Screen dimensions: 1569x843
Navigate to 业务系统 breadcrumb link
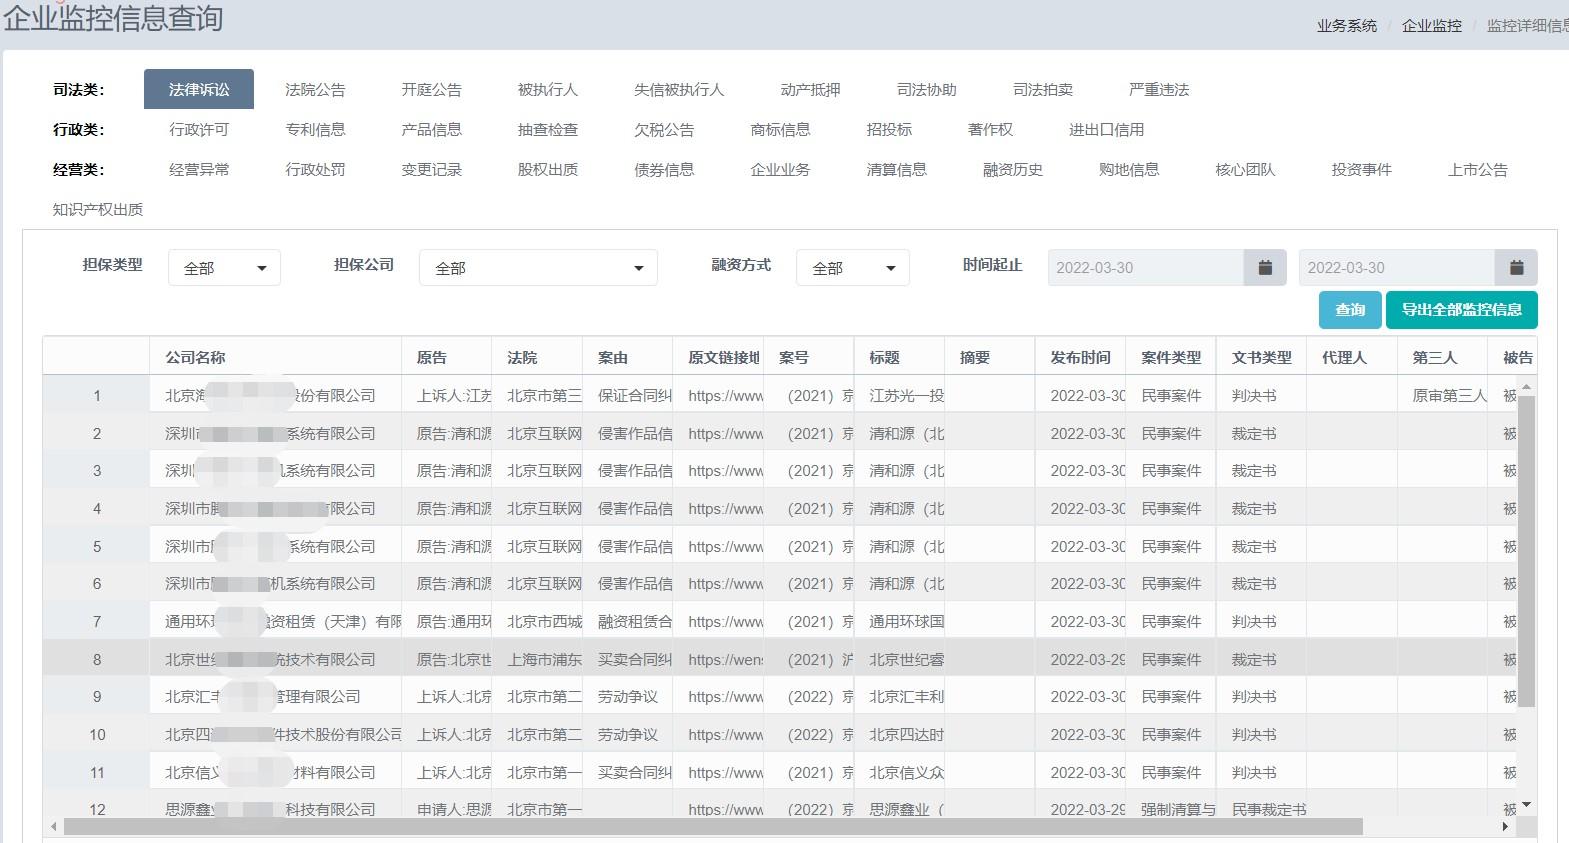1346,26
